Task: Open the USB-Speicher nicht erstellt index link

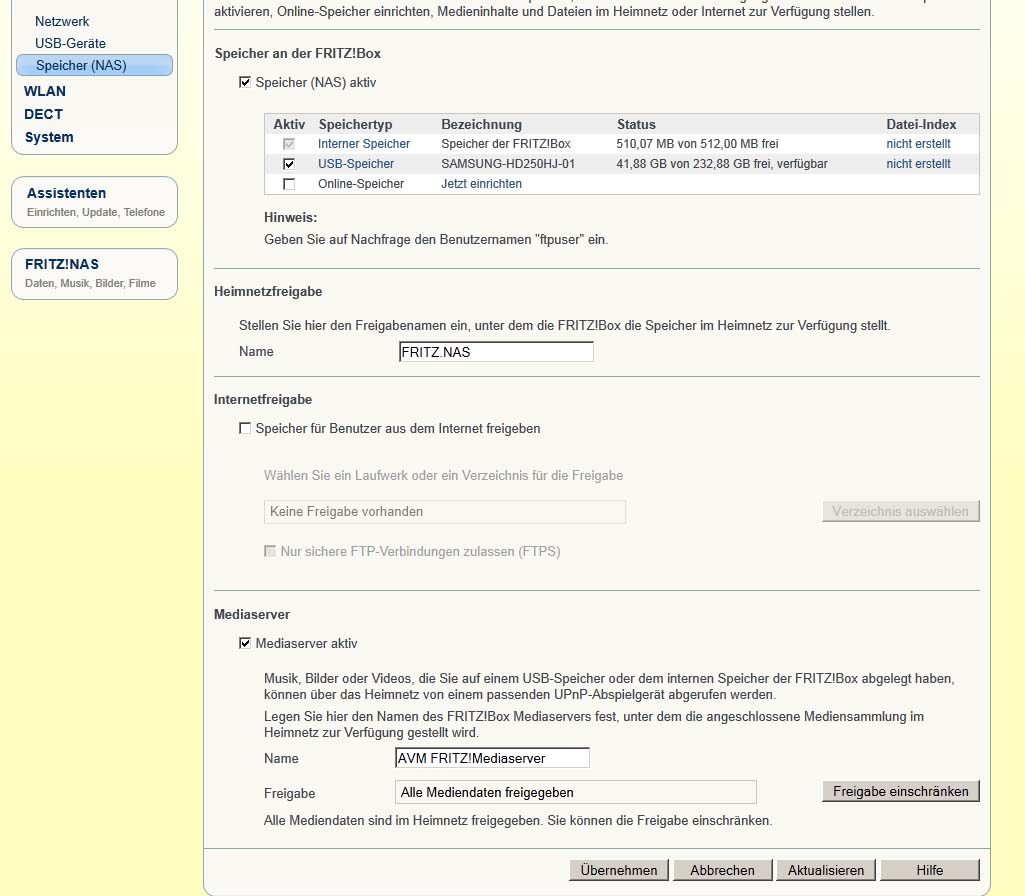Action: click(x=918, y=164)
